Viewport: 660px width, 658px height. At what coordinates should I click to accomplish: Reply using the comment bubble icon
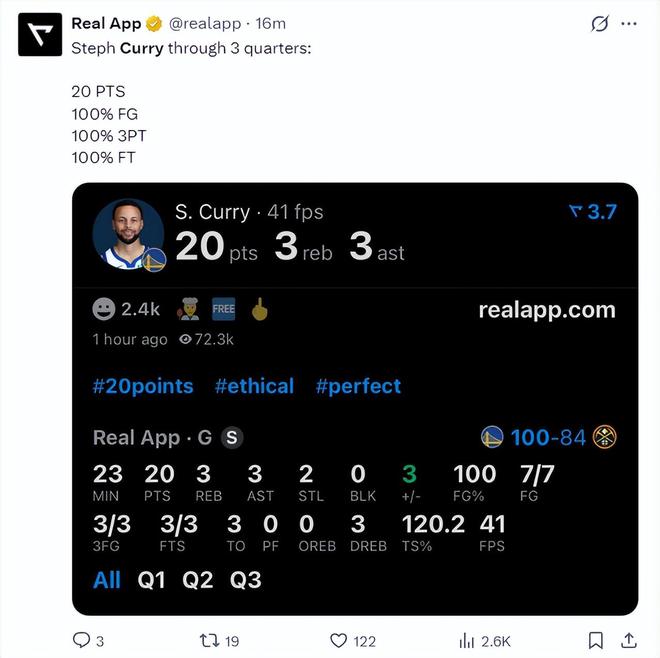click(81, 640)
